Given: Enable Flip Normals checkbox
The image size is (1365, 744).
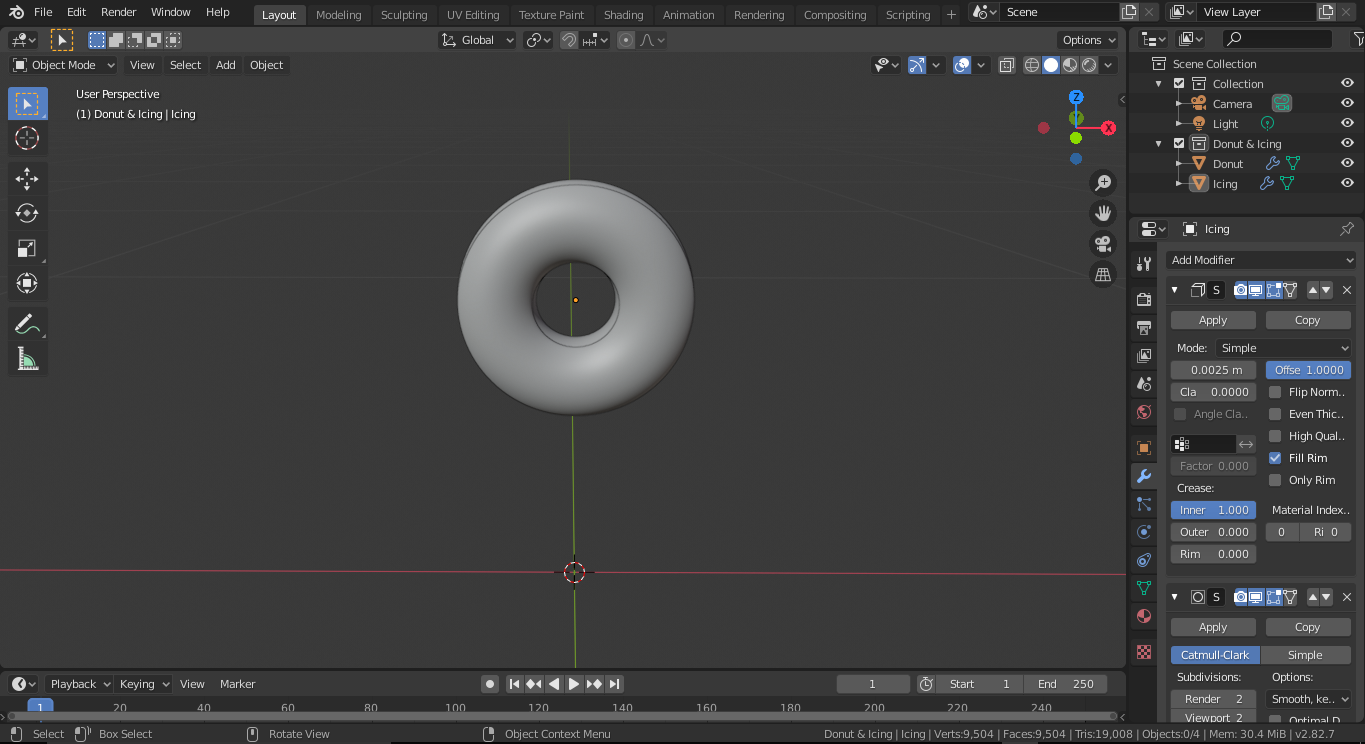Looking at the screenshot, I should pos(1275,392).
